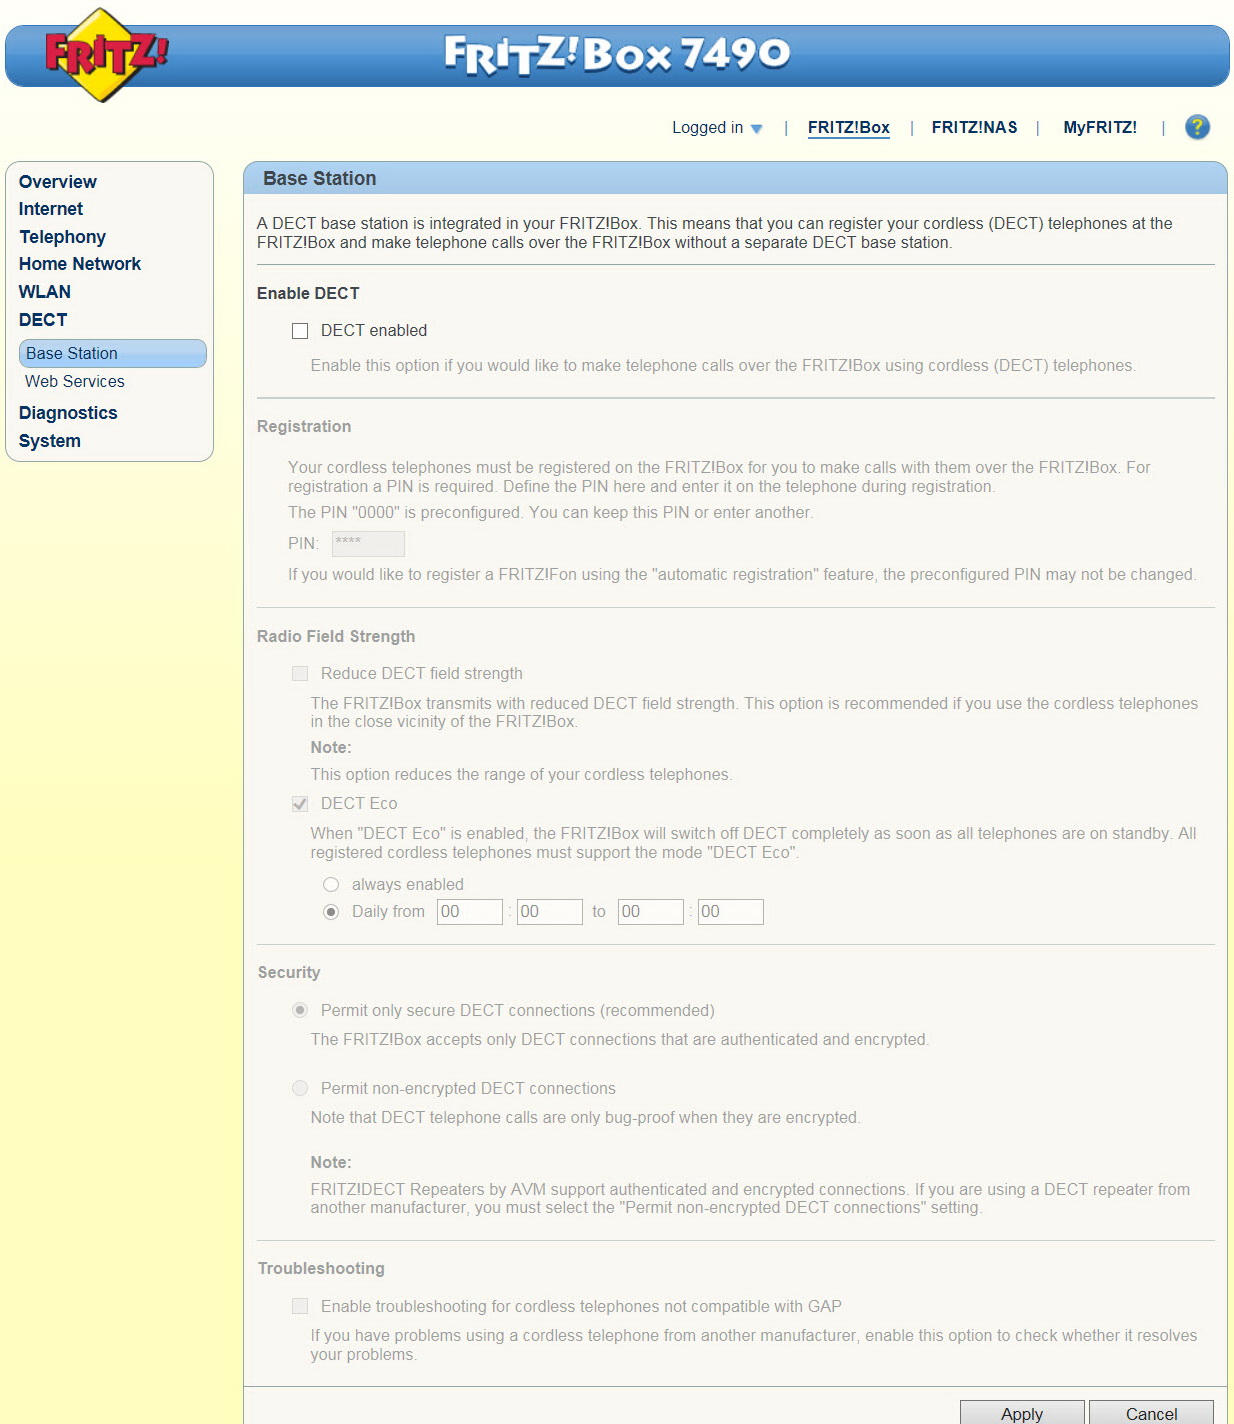Click the Cancel button
The image size is (1234, 1424).
point(1151,1413)
